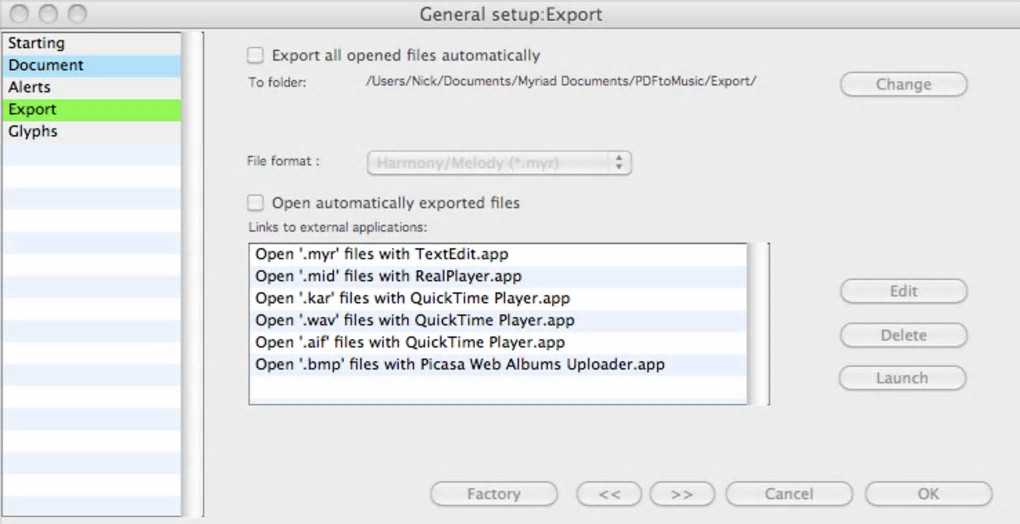1020x524 pixels.
Task: Select the '.mid' RealPlayer.app link entry
Action: 388,276
